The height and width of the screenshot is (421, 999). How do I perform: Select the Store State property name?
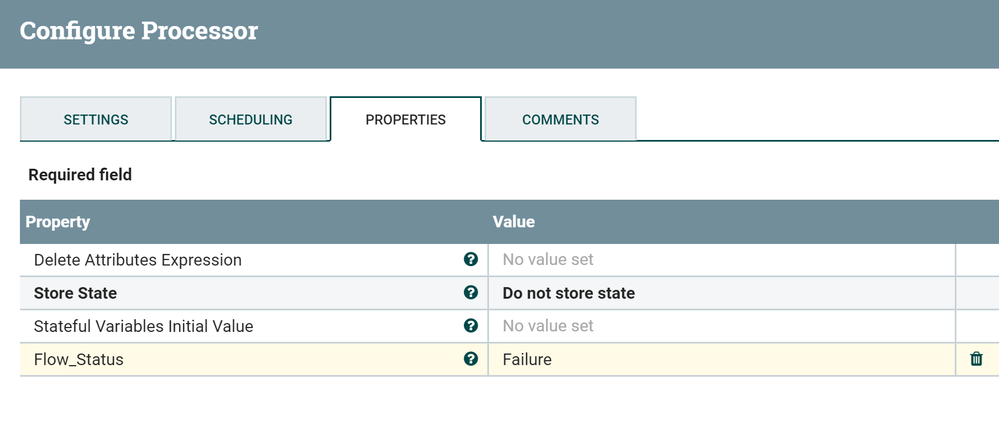[x=76, y=293]
